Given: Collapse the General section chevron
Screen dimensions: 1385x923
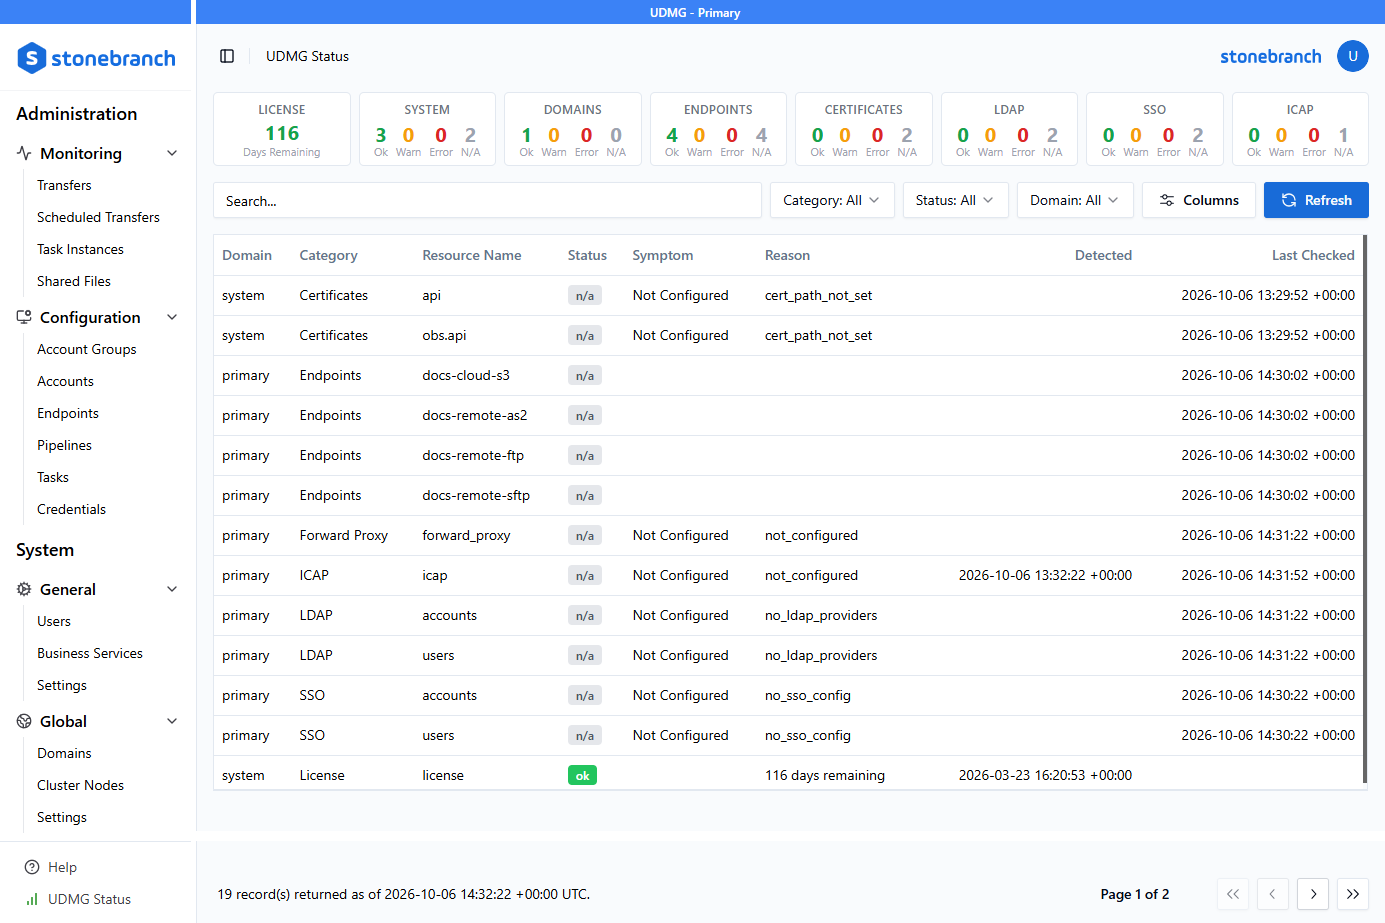Looking at the screenshot, I should click(172, 589).
